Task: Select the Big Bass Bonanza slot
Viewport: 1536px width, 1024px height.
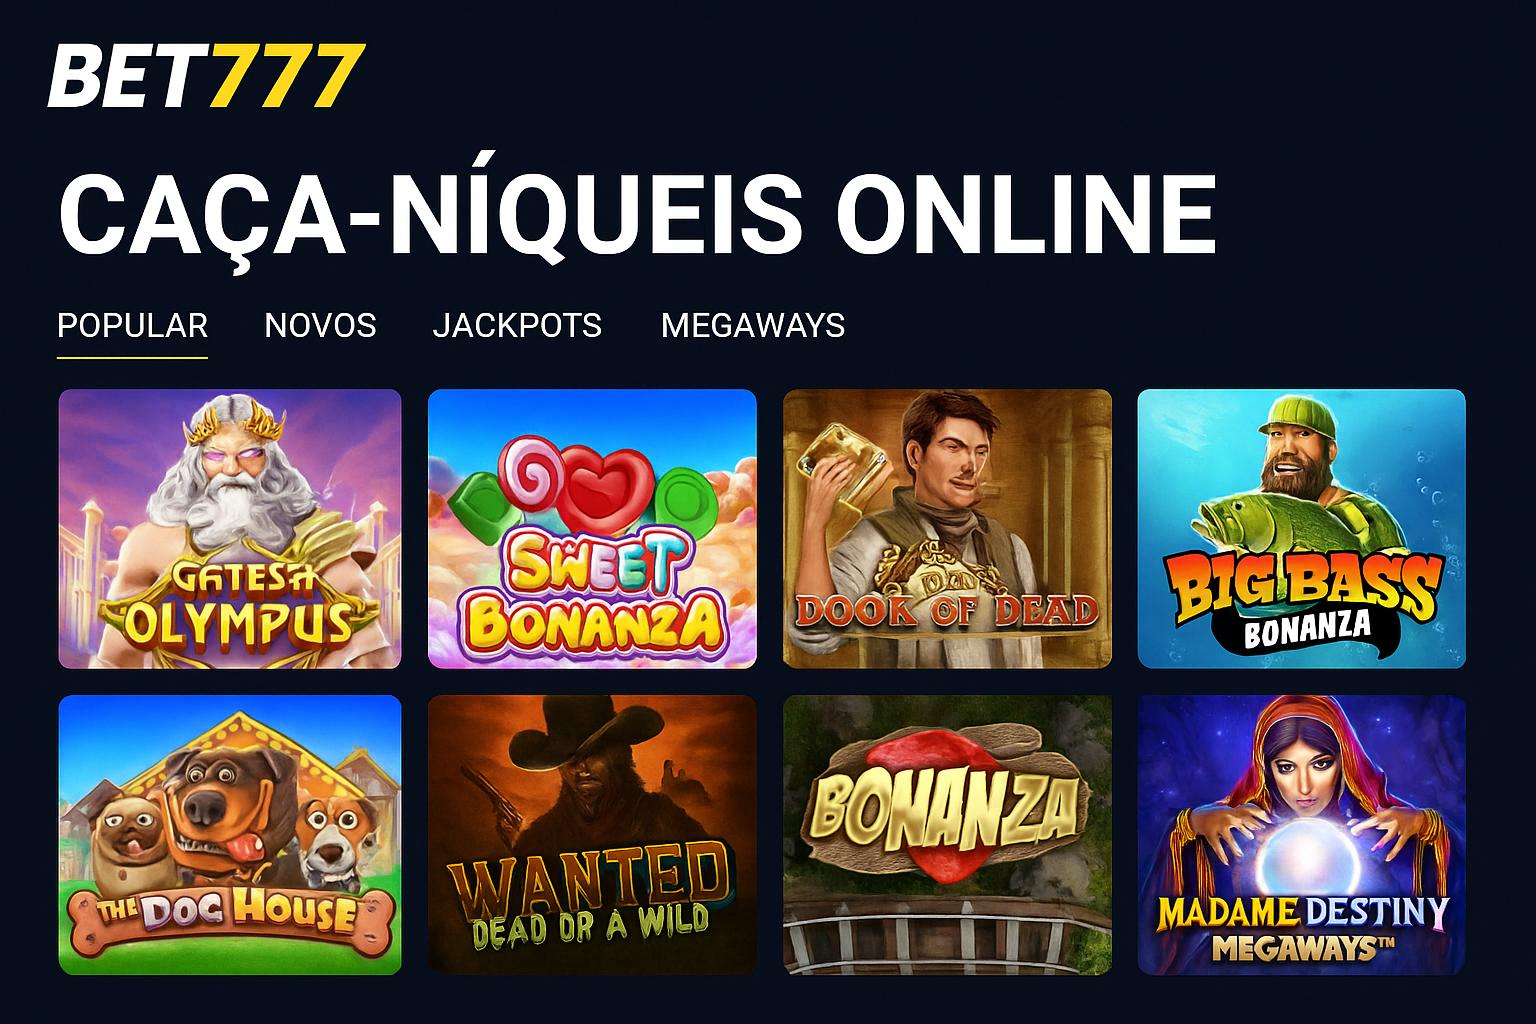Action: click(1302, 529)
